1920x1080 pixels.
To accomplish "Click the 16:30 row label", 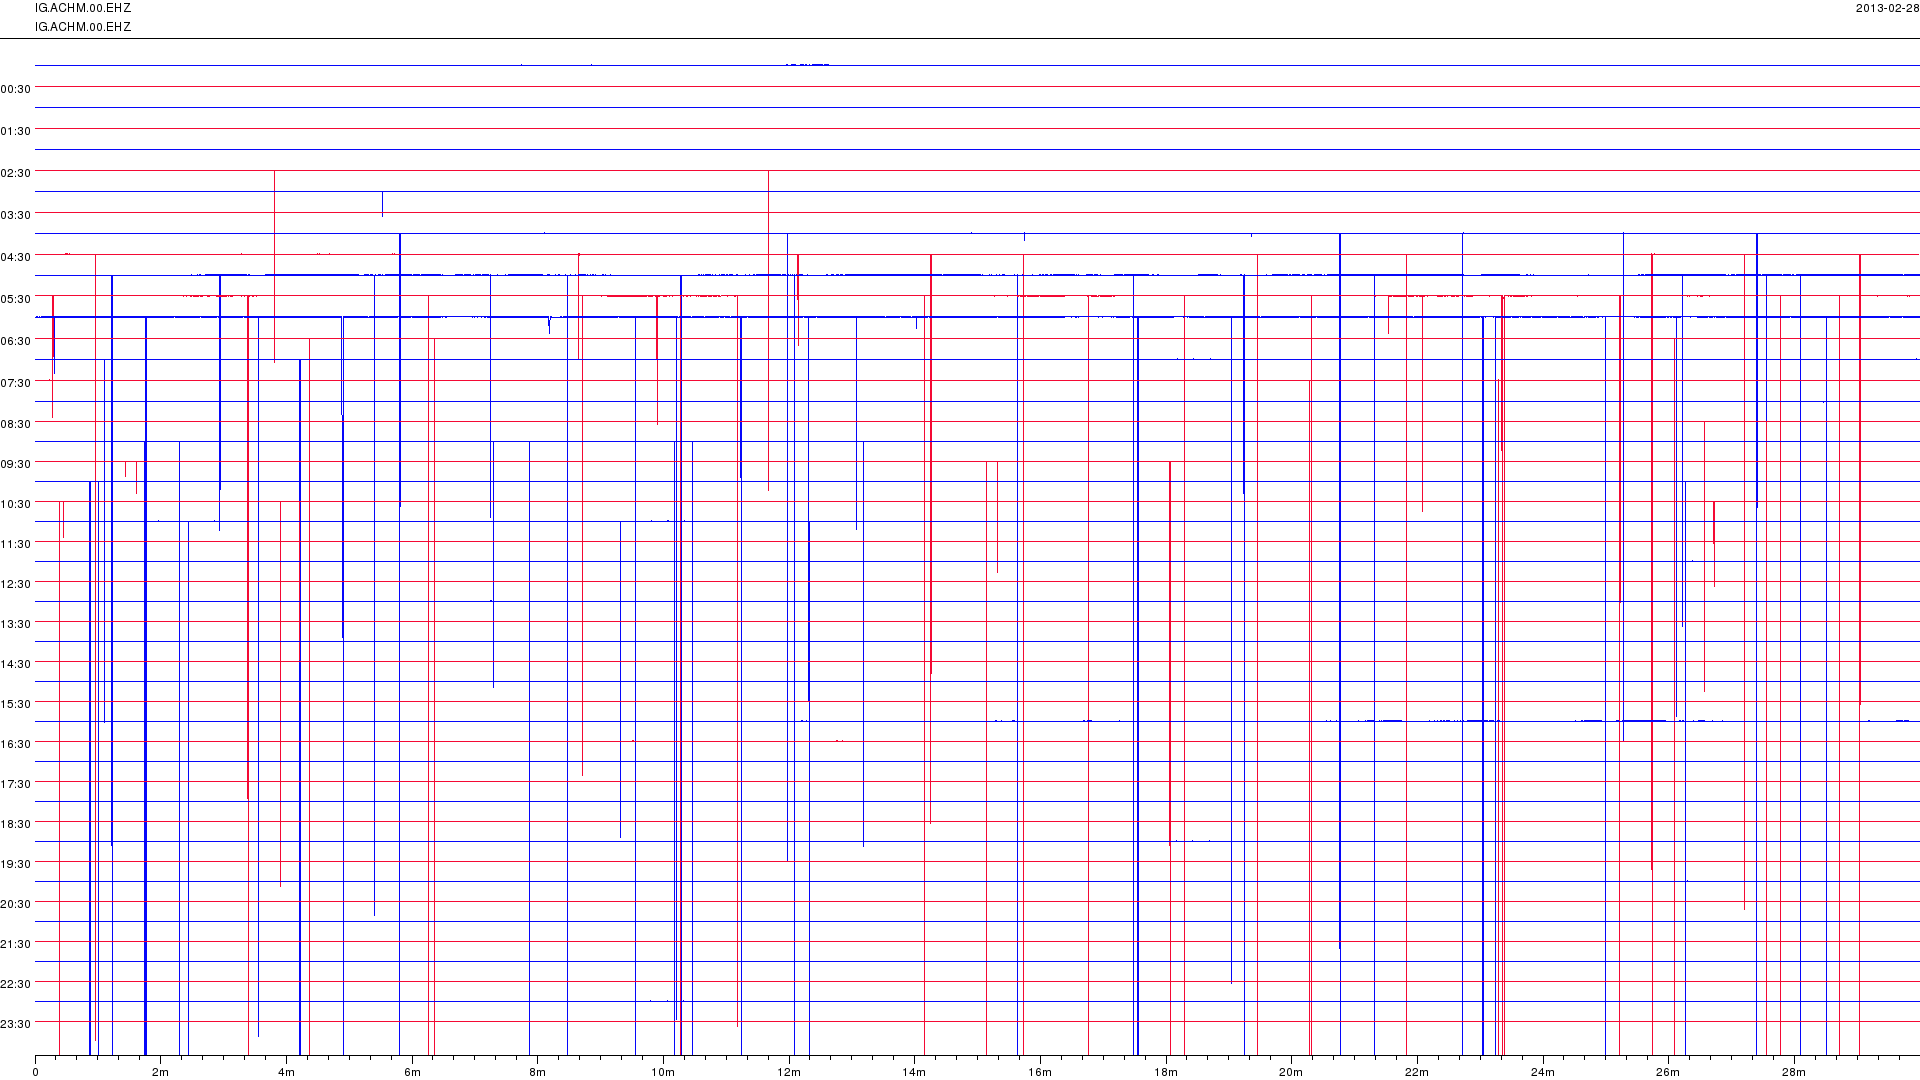I will (x=16, y=744).
